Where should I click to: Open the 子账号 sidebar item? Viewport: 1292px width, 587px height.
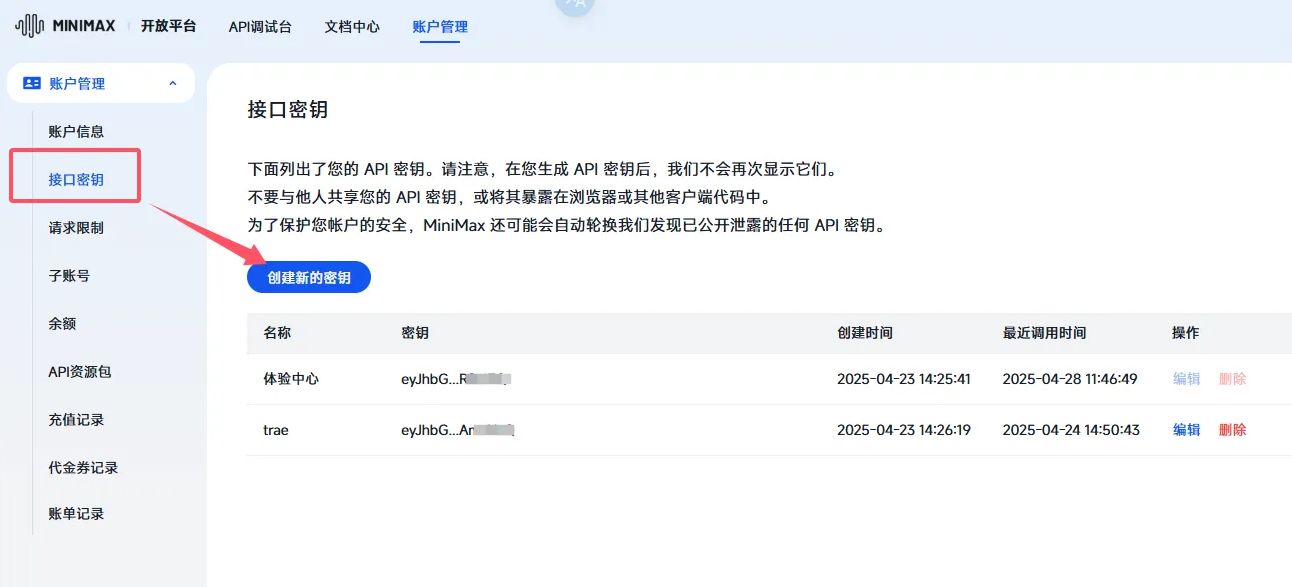69,276
